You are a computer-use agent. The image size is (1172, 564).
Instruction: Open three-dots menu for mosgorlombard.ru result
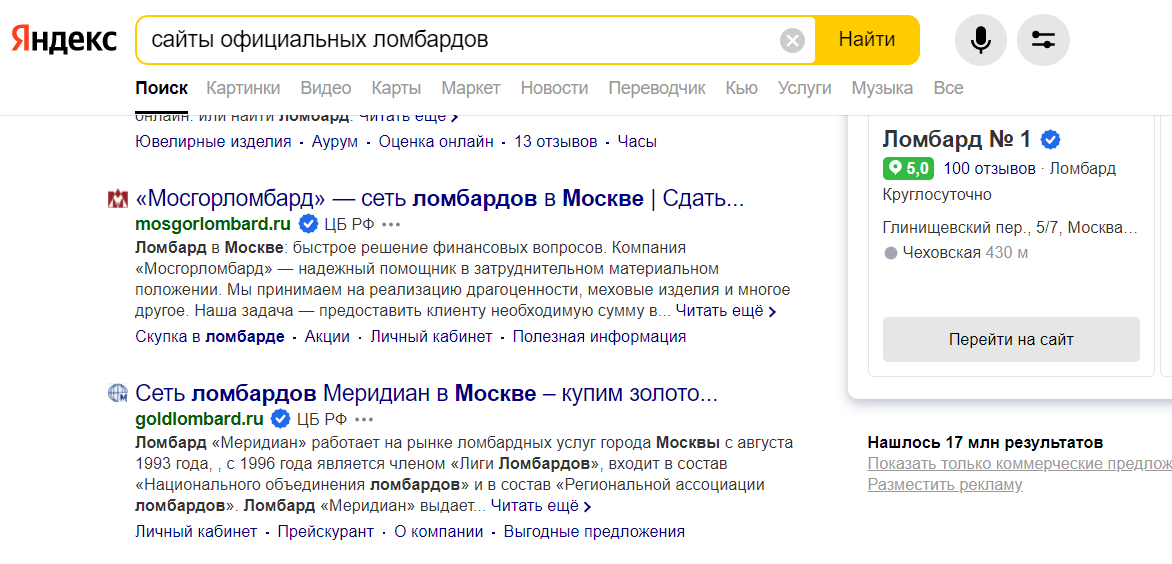(x=392, y=223)
